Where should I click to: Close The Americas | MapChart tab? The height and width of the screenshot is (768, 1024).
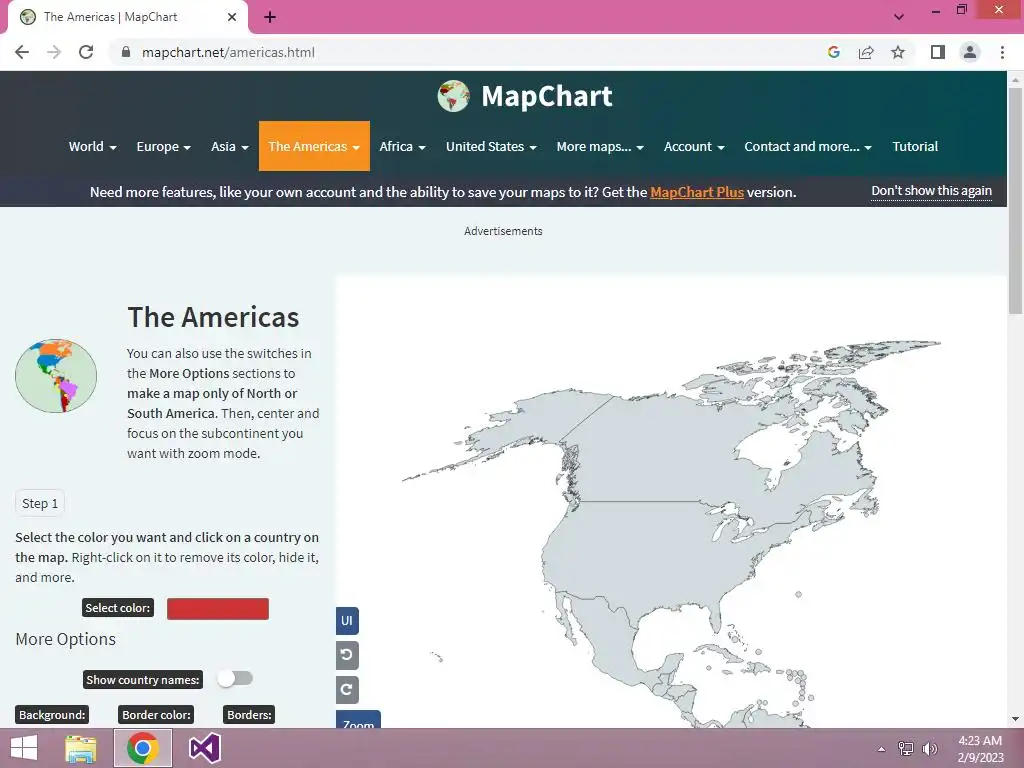(x=232, y=17)
